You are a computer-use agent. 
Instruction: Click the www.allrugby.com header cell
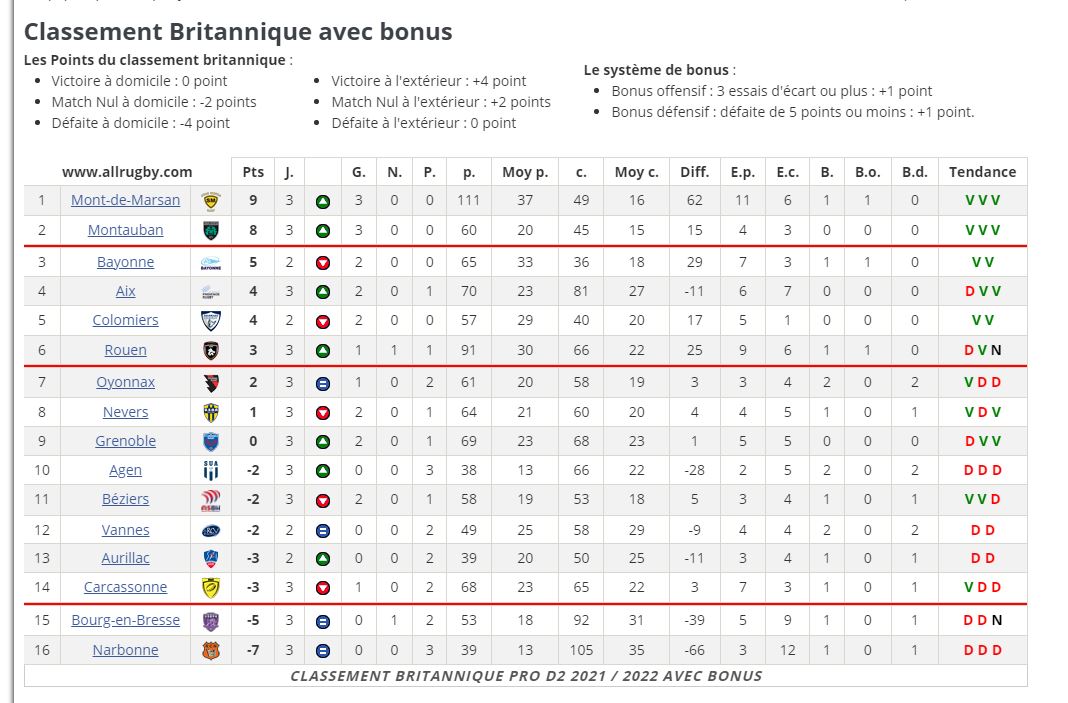pyautogui.click(x=126, y=172)
